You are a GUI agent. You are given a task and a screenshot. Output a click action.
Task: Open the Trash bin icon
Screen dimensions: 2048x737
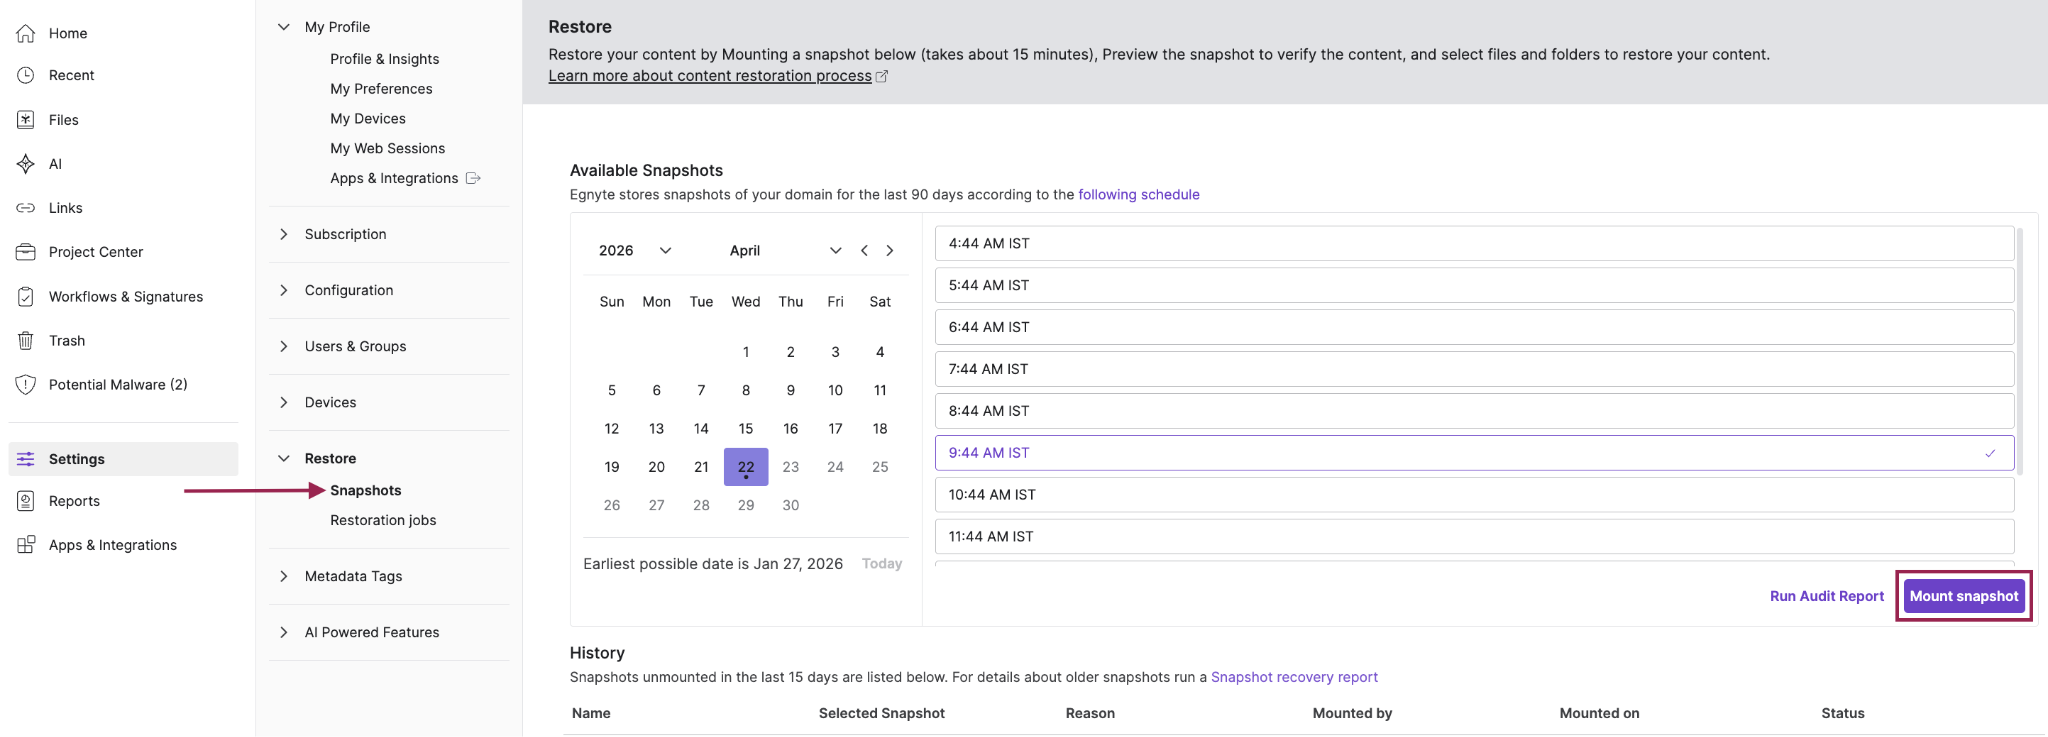pos(26,341)
